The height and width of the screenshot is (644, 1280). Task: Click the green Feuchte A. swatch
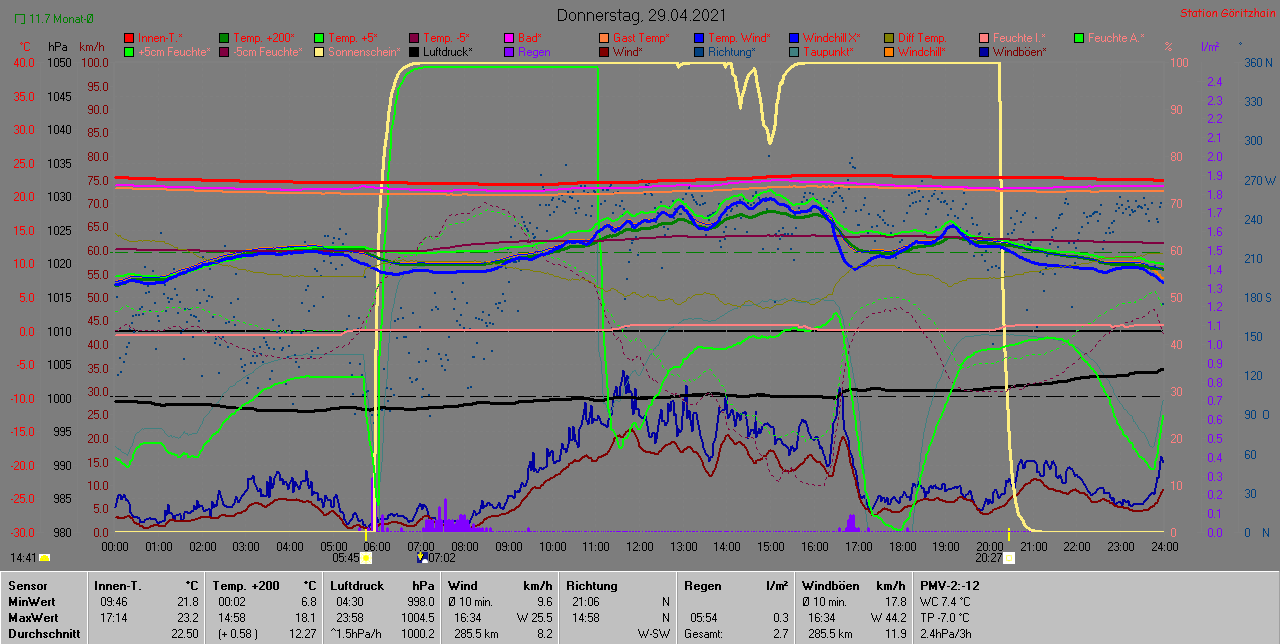click(1080, 38)
